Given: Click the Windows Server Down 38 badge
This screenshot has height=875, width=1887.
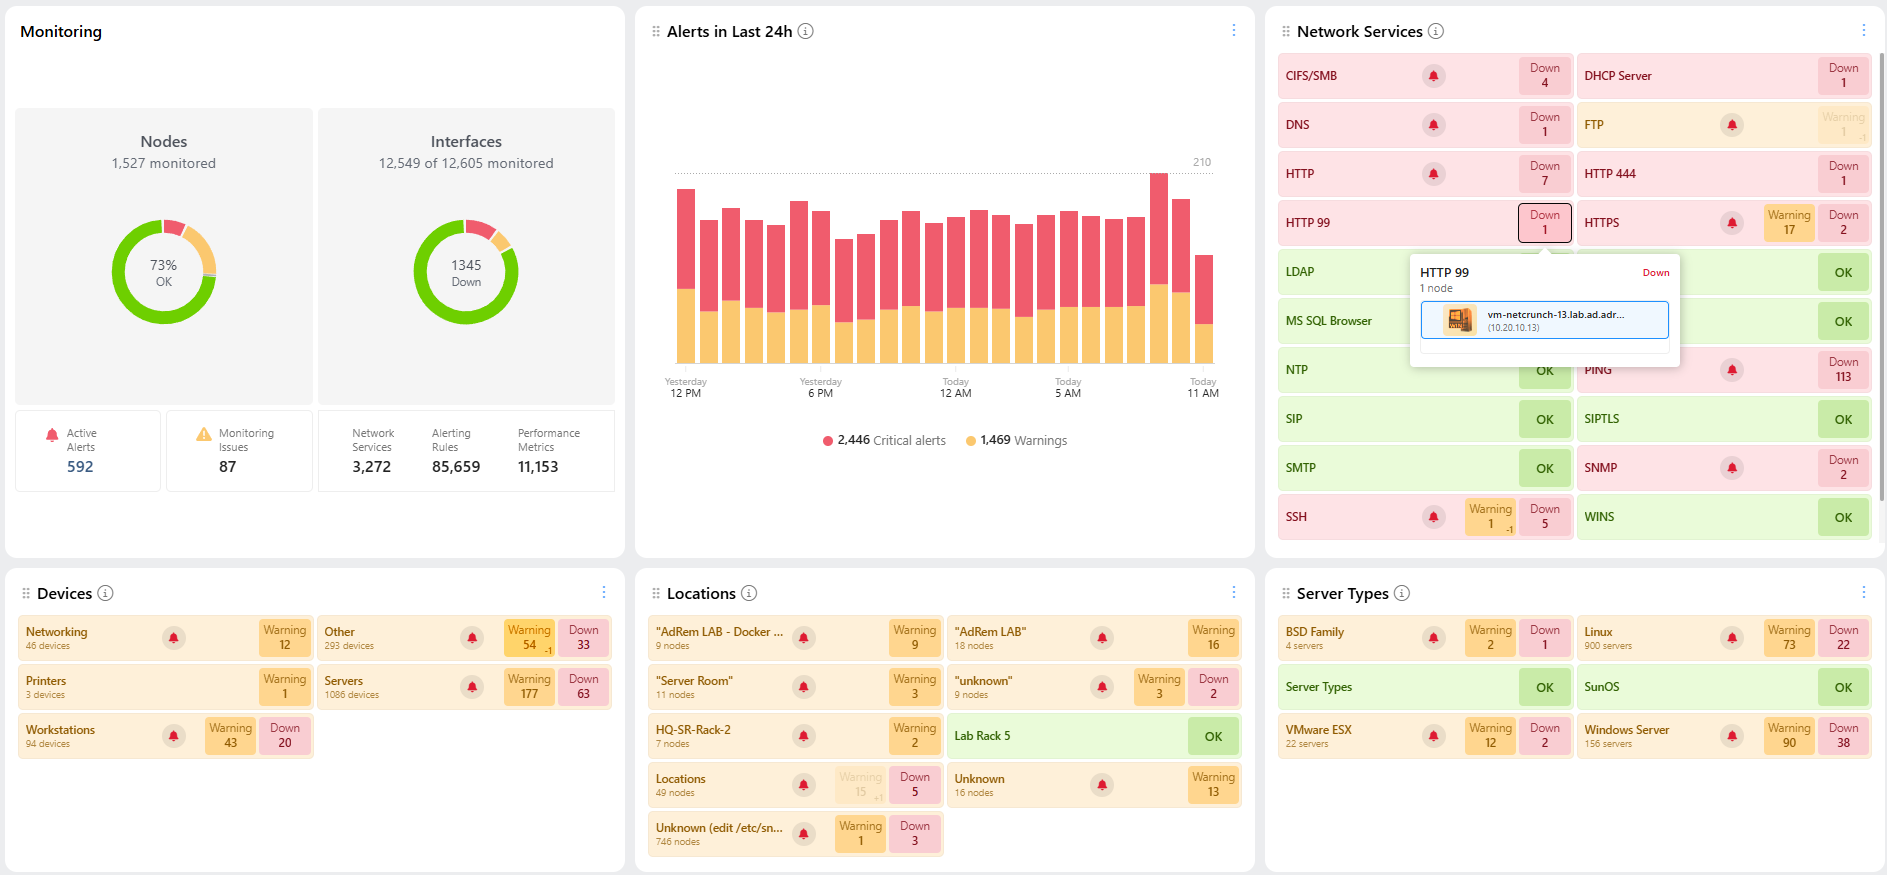Looking at the screenshot, I should (1843, 736).
